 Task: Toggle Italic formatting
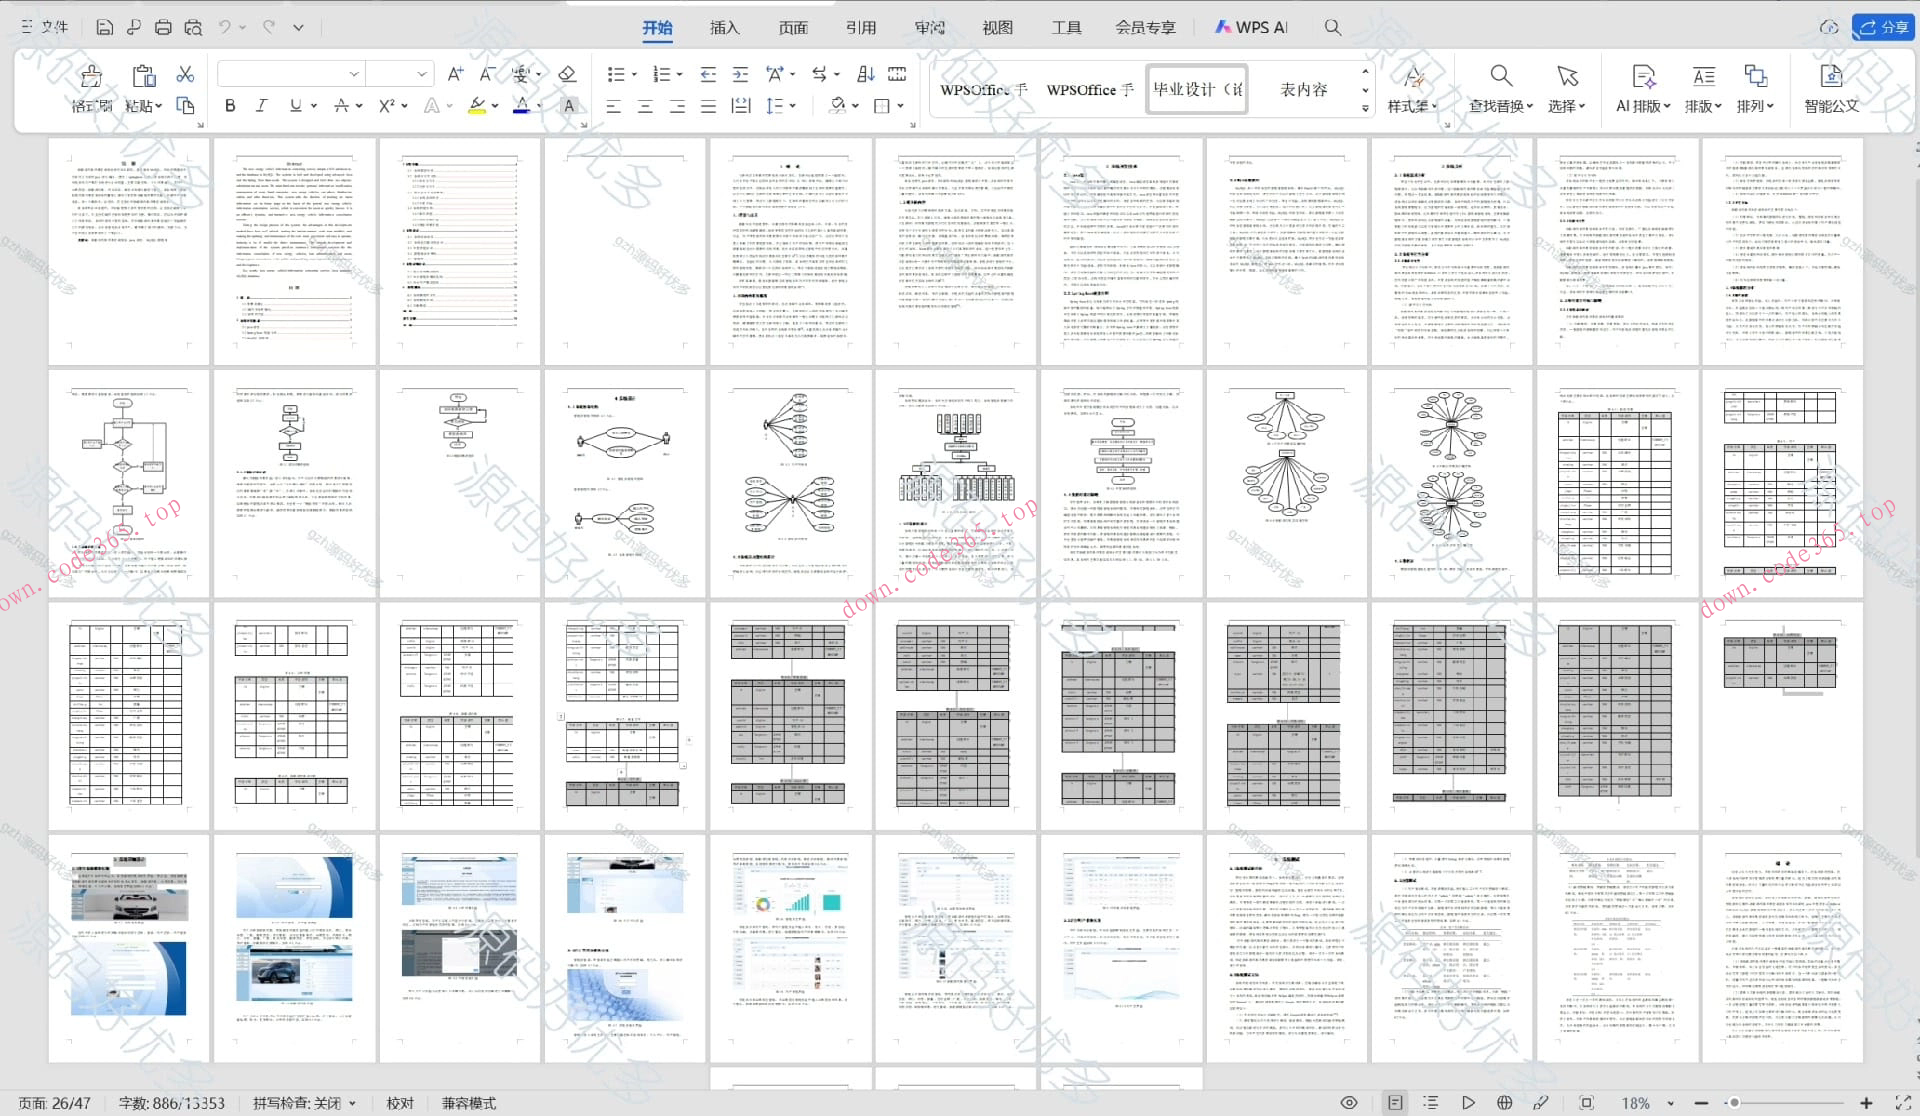(262, 105)
